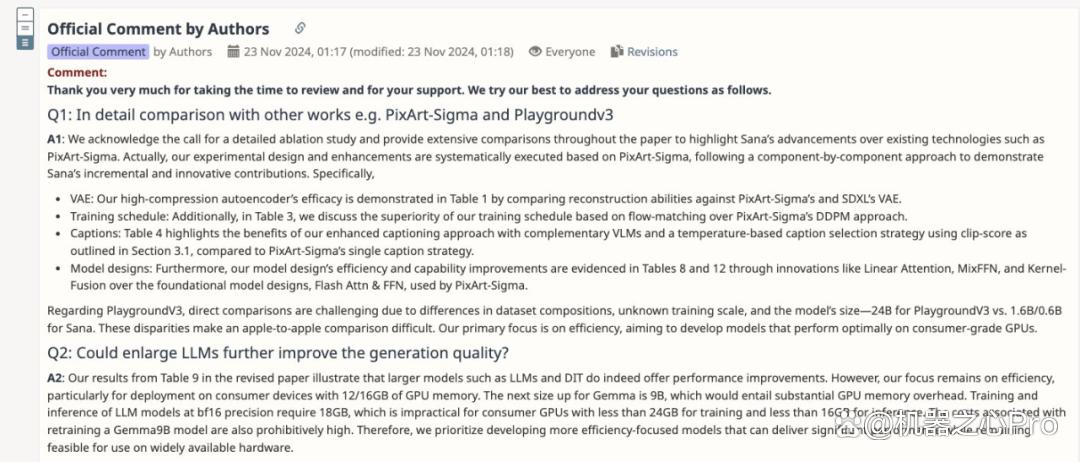1080x462 pixels.
Task: Click the Q2 enlarge LLMs heading
Action: (278, 354)
